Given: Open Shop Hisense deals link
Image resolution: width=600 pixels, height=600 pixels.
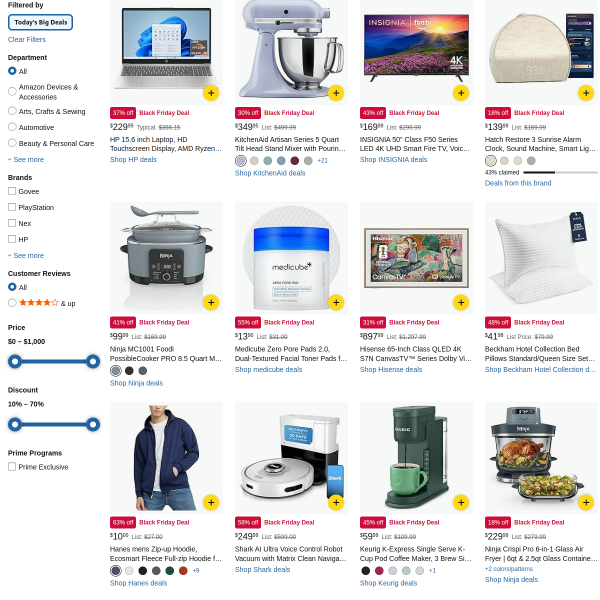Looking at the screenshot, I should click(391, 370).
